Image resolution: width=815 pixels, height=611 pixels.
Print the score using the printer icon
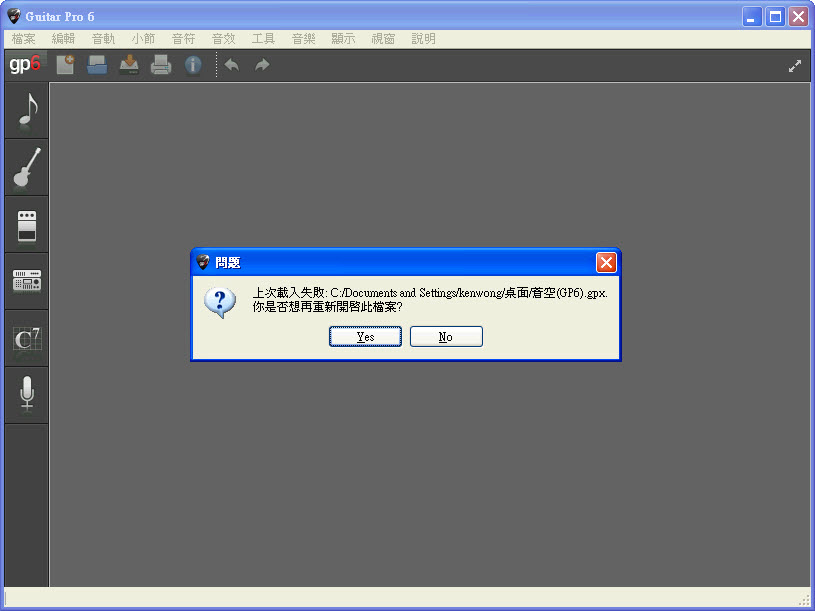coord(161,65)
